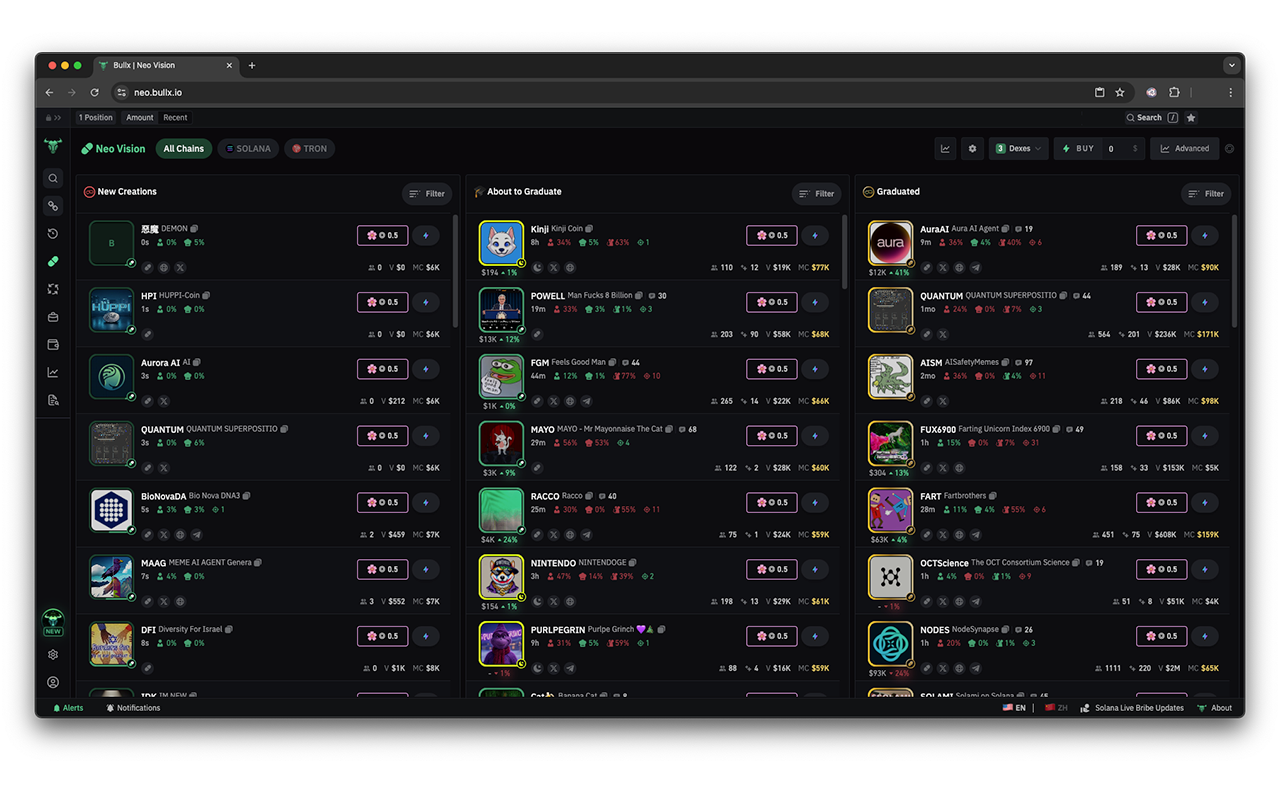Open display settings via the gear icon
This screenshot has height=800, width=1280.
[x=972, y=148]
